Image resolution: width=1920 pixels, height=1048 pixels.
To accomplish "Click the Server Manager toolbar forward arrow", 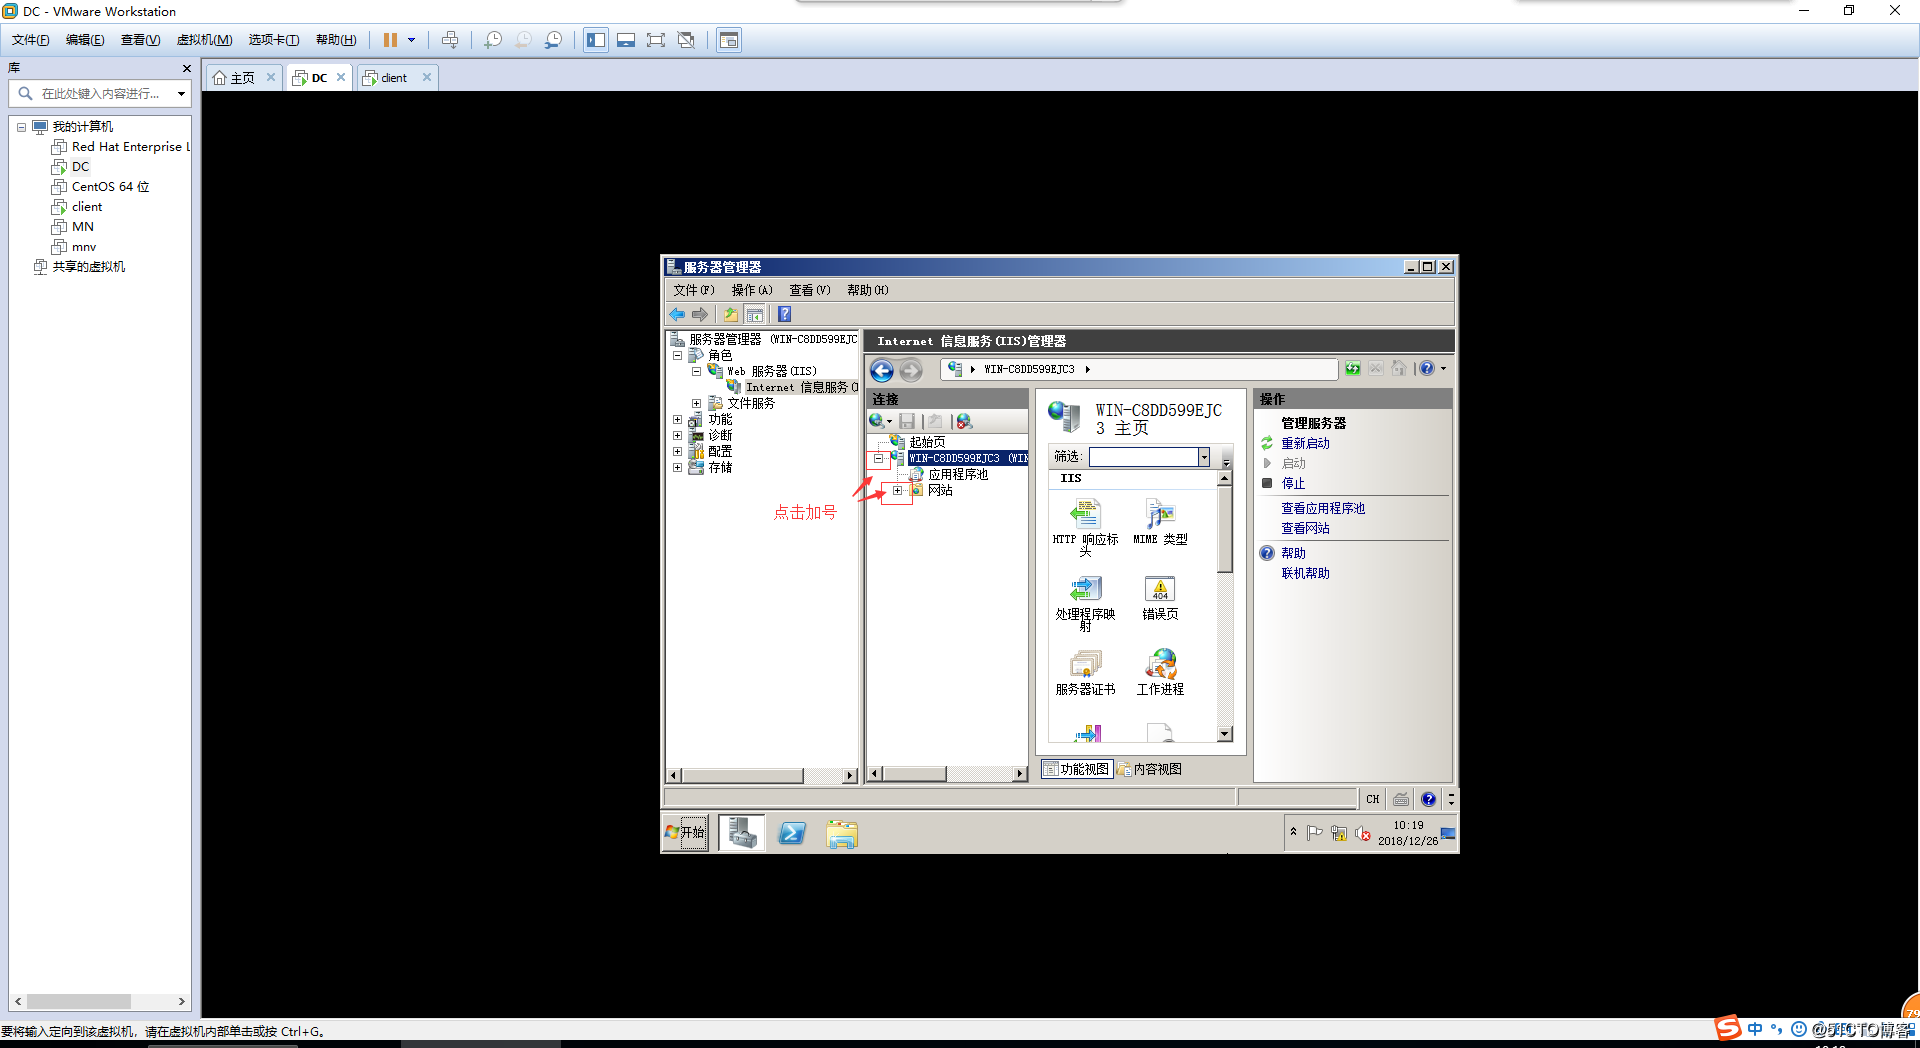I will [700, 314].
